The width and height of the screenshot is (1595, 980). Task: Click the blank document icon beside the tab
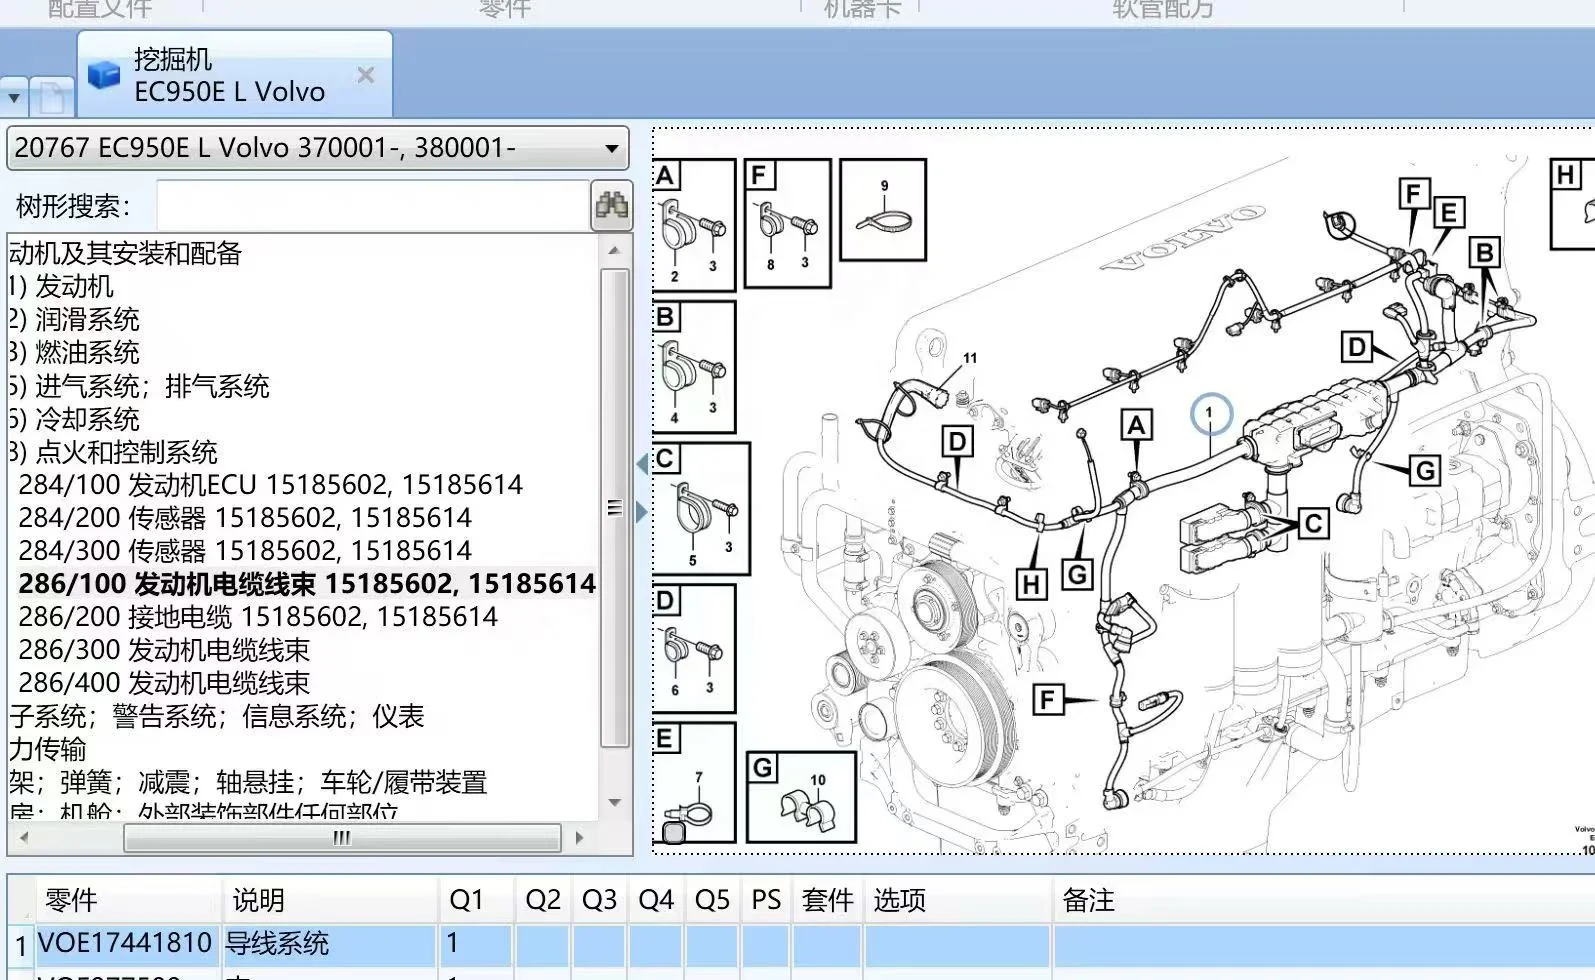[51, 98]
